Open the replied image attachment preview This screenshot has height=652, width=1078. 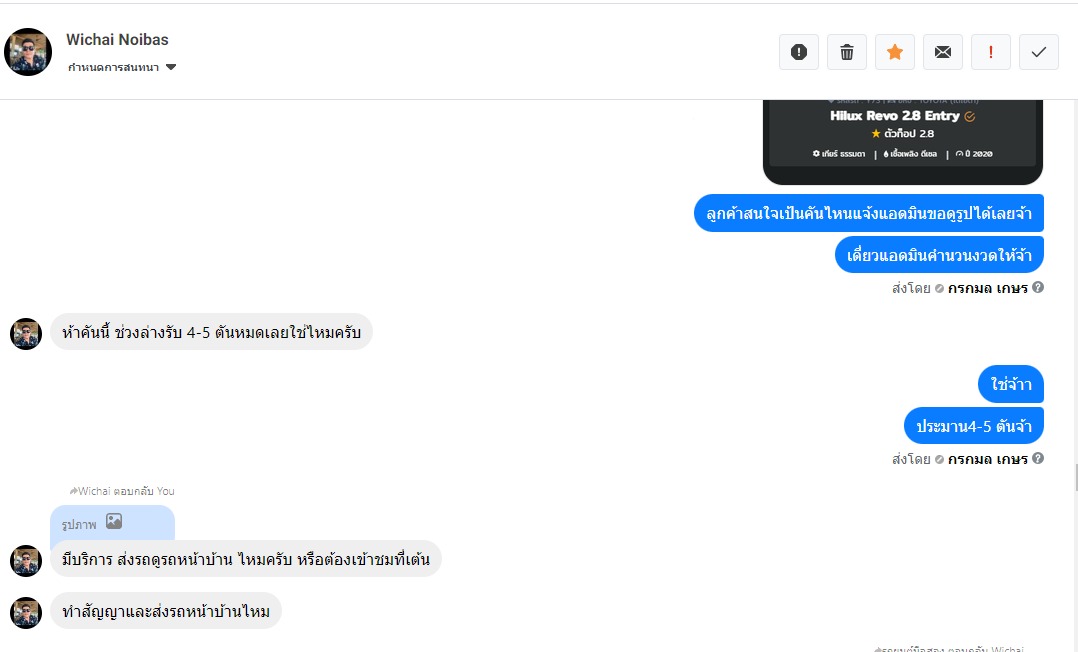pyautogui.click(x=112, y=522)
